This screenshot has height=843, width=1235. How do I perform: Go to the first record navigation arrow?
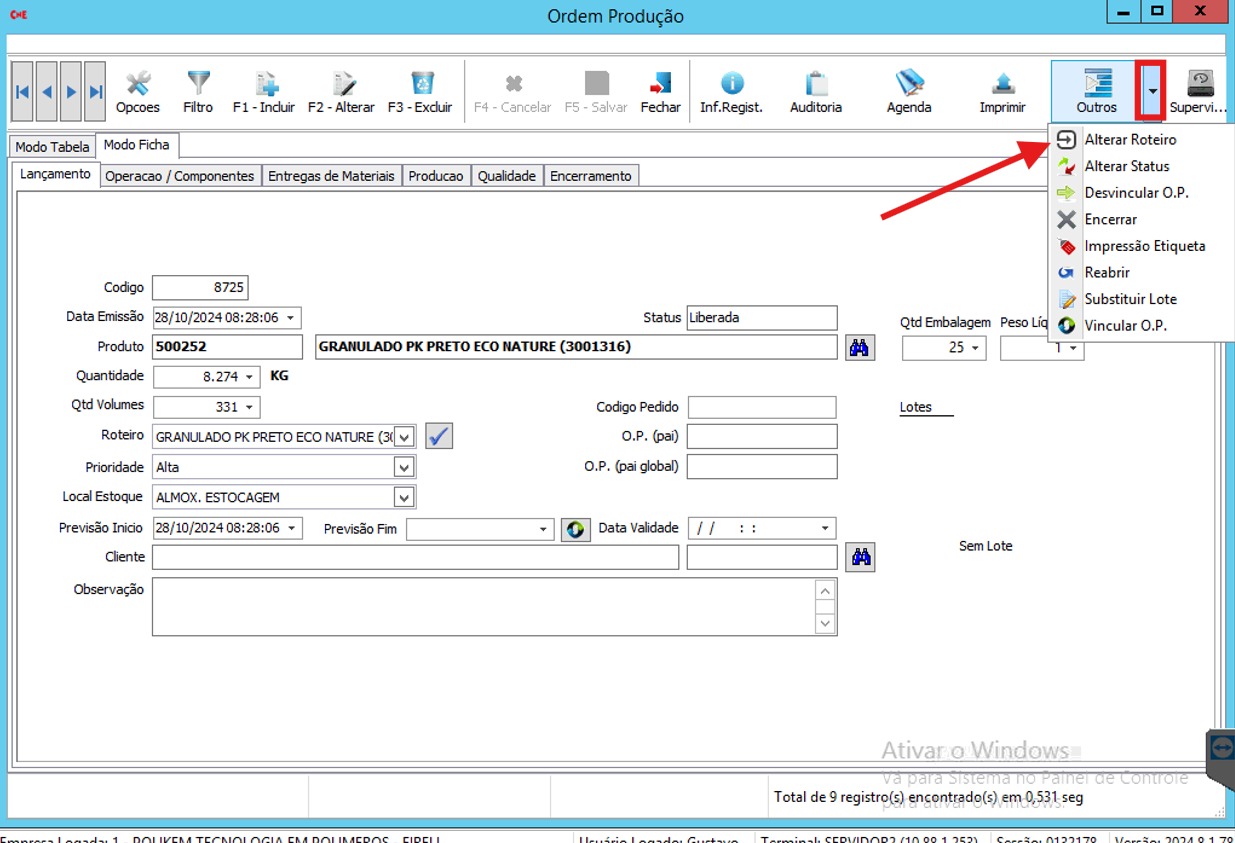click(x=22, y=91)
